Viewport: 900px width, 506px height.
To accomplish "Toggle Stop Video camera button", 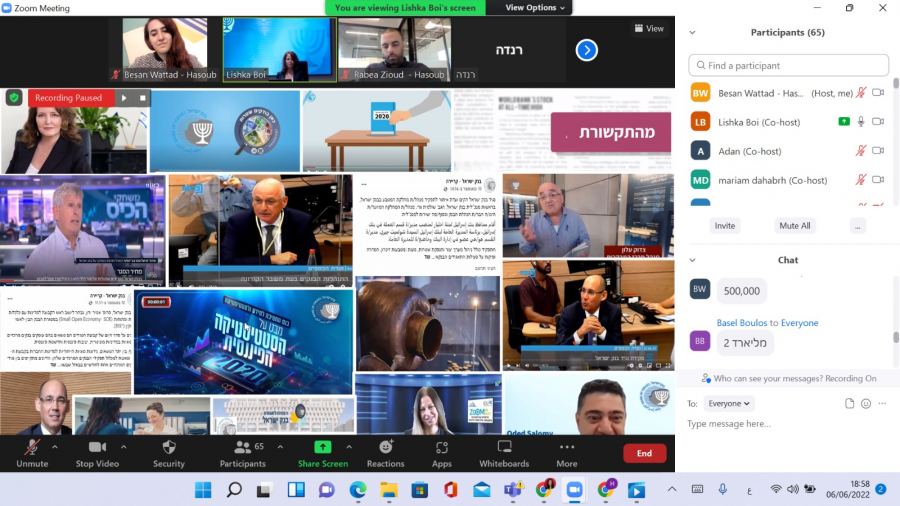I will pyautogui.click(x=97, y=447).
